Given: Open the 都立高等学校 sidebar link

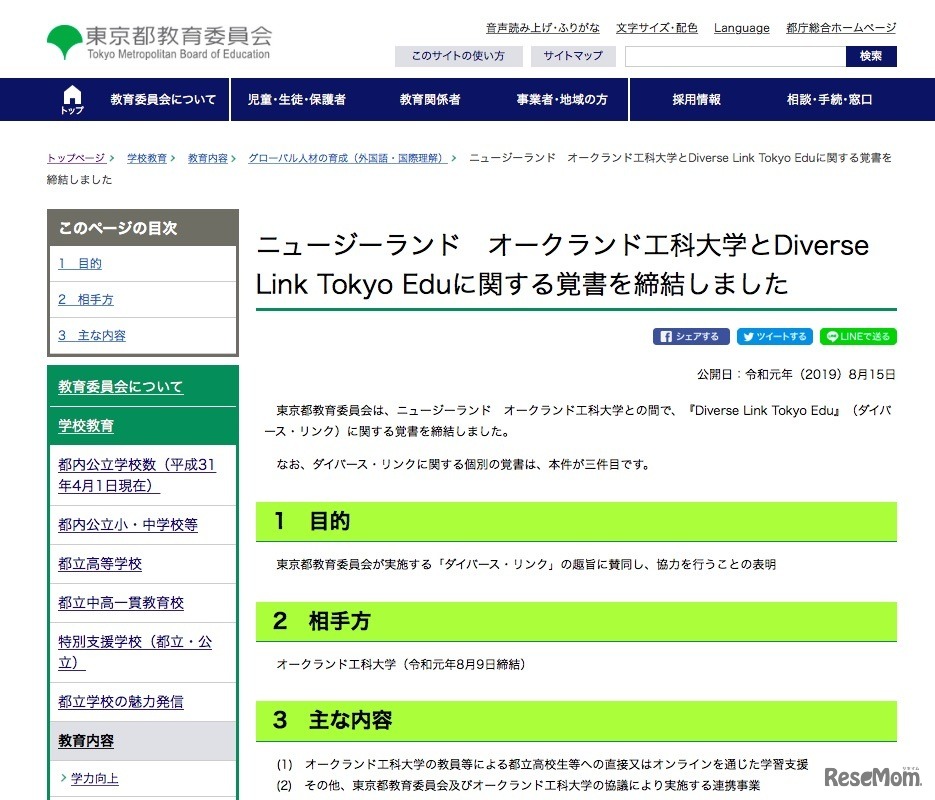Looking at the screenshot, I should click(99, 564).
